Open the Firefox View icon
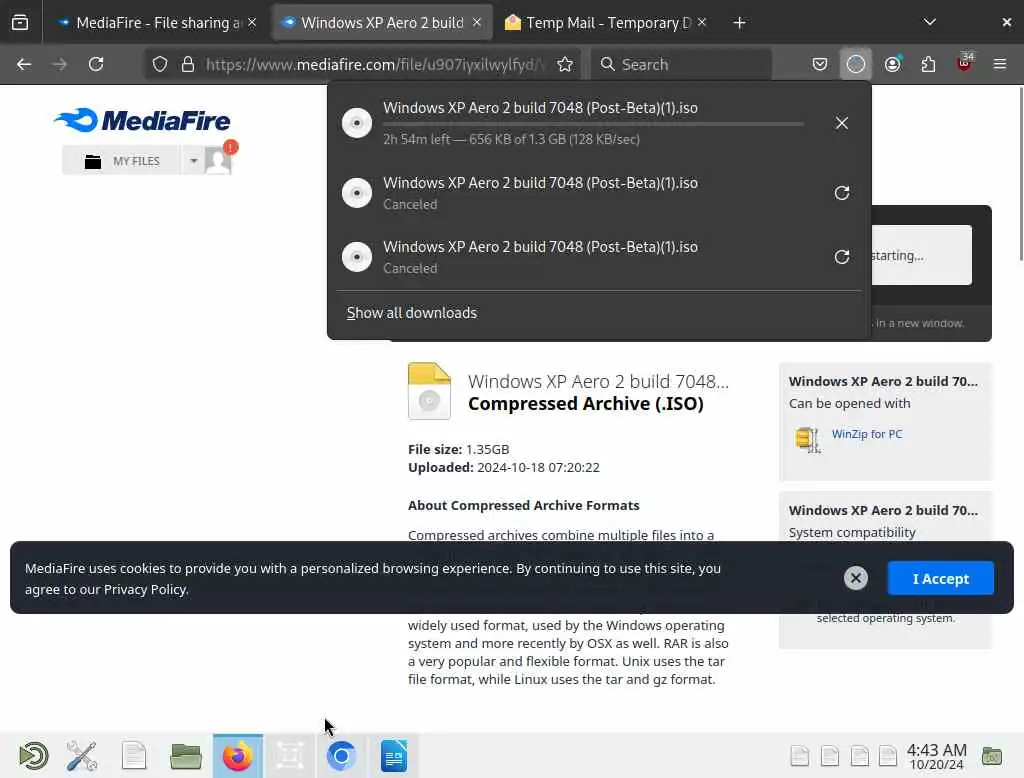The height and width of the screenshot is (778, 1024). coord(20,22)
